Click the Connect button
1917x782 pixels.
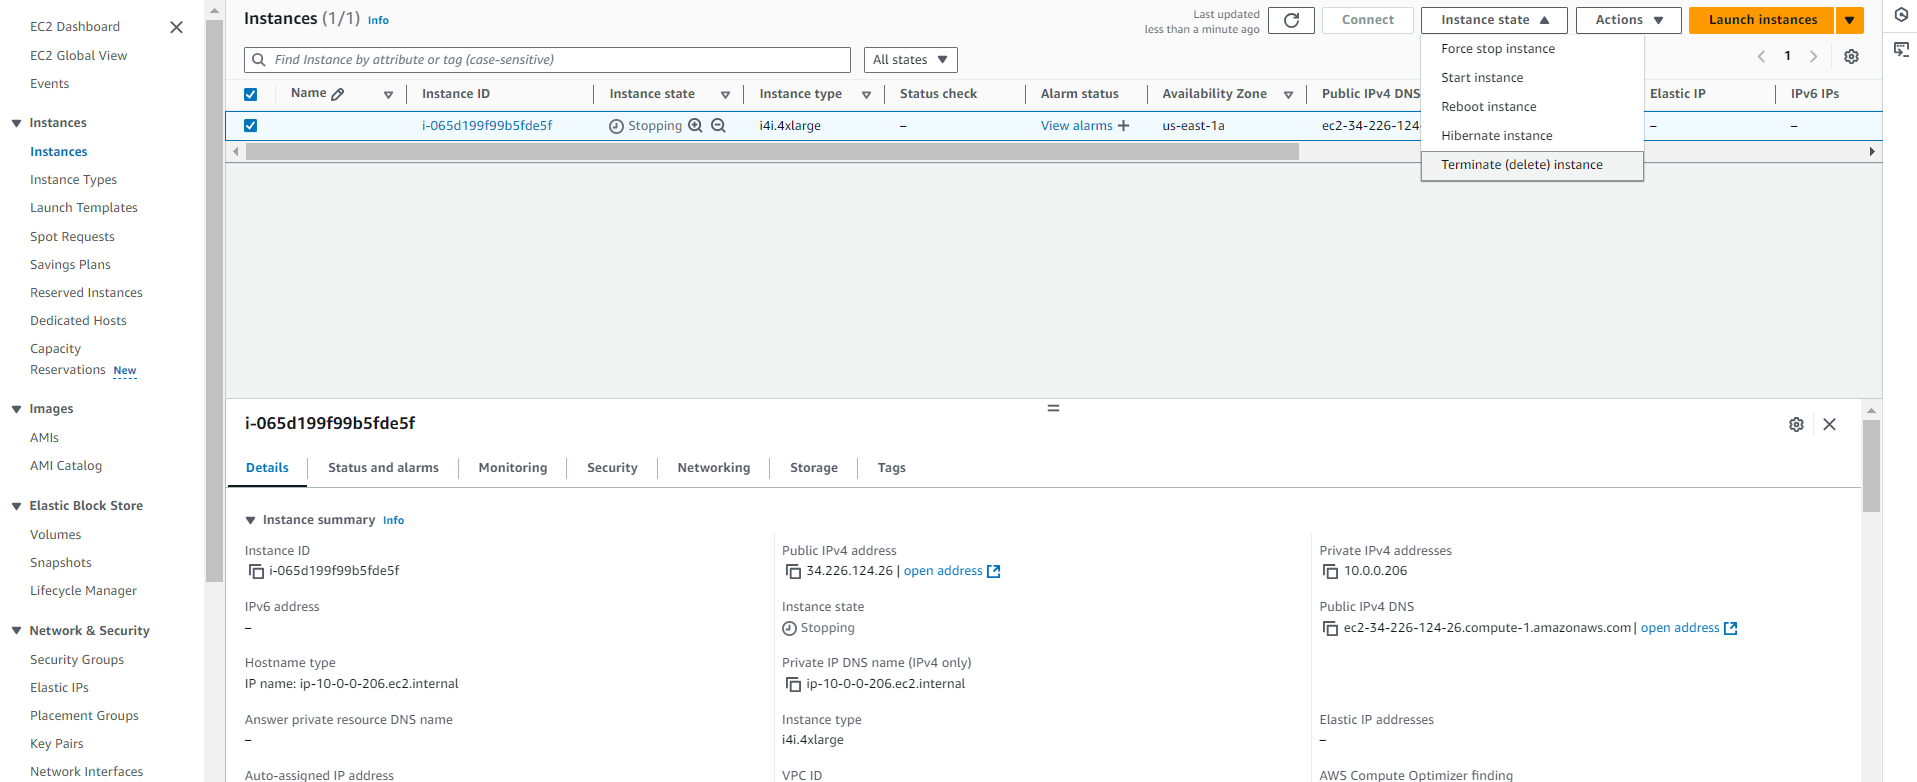(x=1367, y=20)
